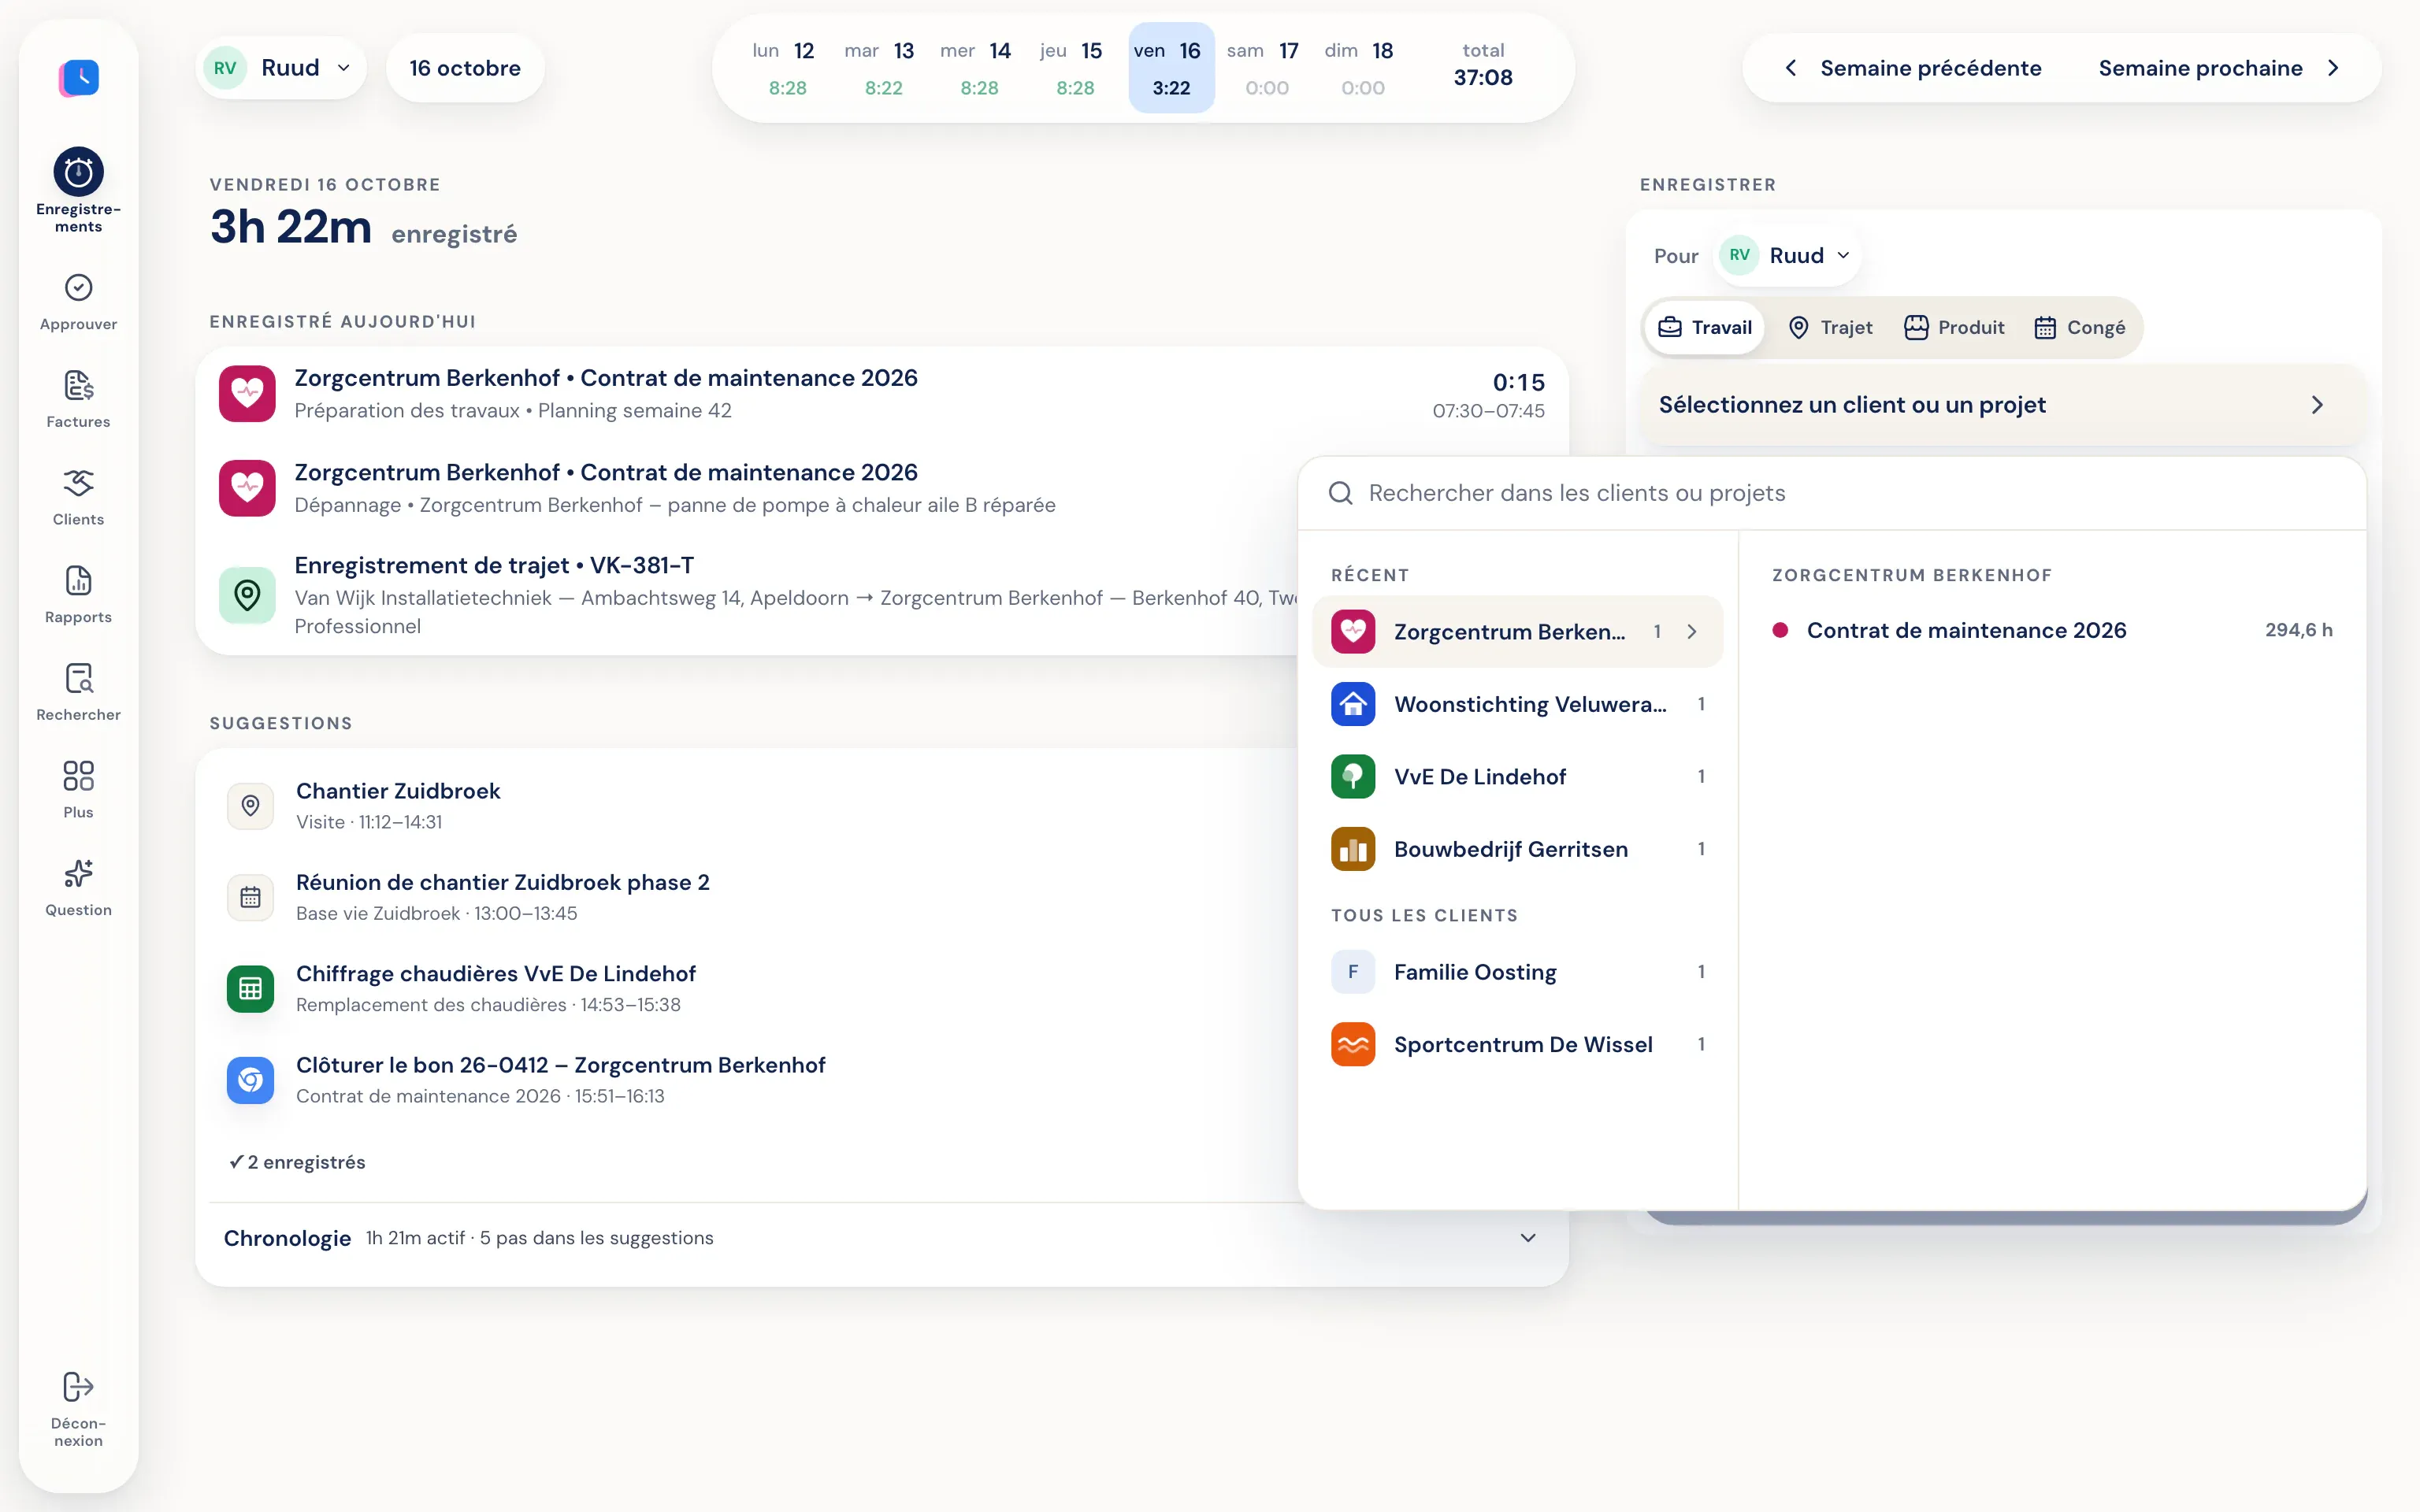
Task: Open Enregistrements in the sidebar
Action: click(78, 190)
